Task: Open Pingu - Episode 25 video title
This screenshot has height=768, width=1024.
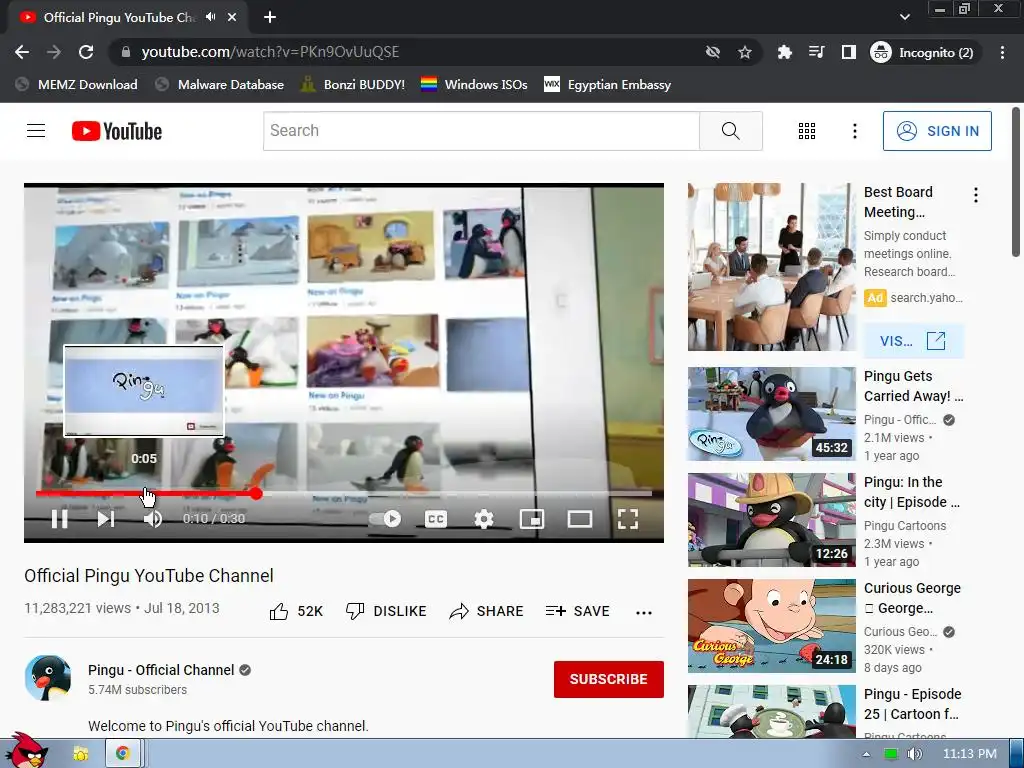Action: (x=912, y=703)
